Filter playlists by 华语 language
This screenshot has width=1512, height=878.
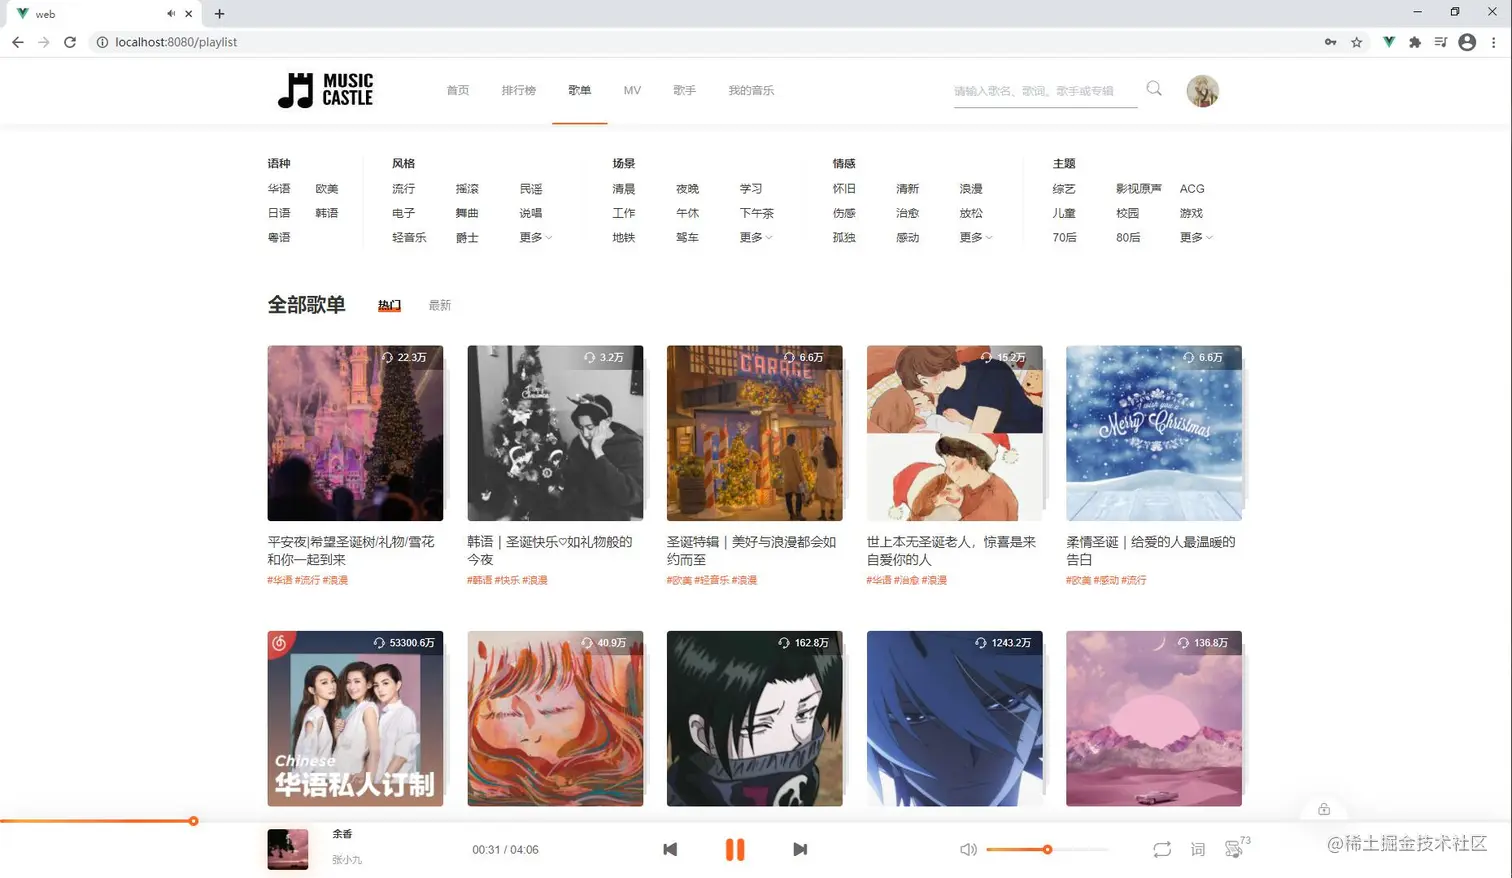click(x=279, y=189)
